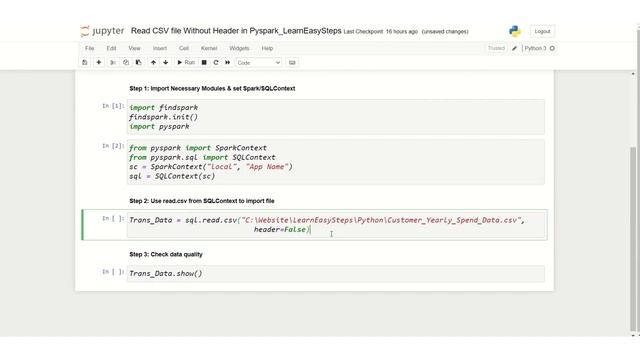The image size is (640, 360).
Task: Open the View menu
Action: [134, 48]
